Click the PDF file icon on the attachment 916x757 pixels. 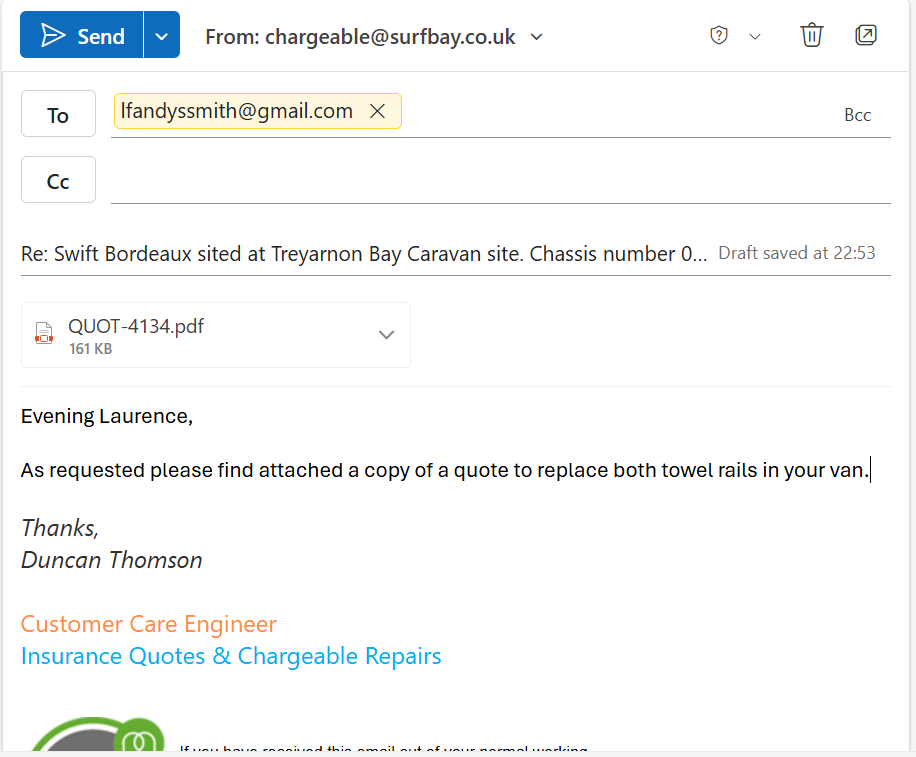point(44,334)
